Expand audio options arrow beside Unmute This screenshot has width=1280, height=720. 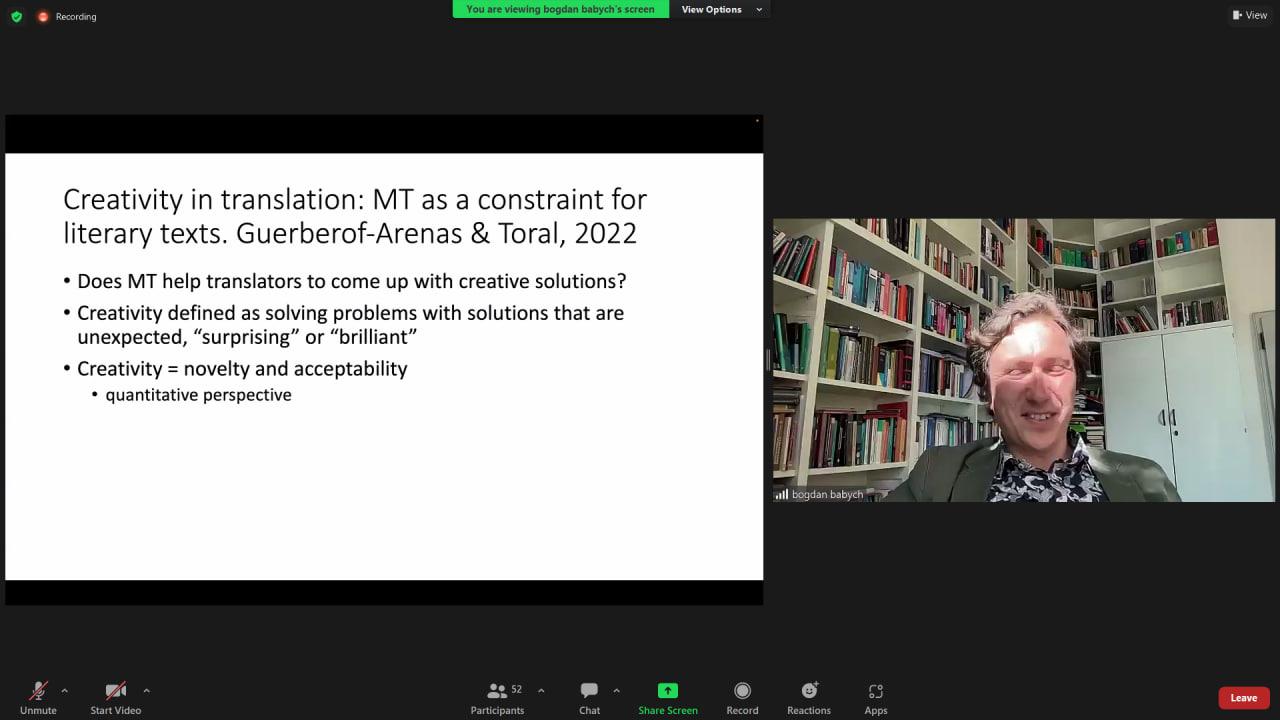click(x=65, y=690)
